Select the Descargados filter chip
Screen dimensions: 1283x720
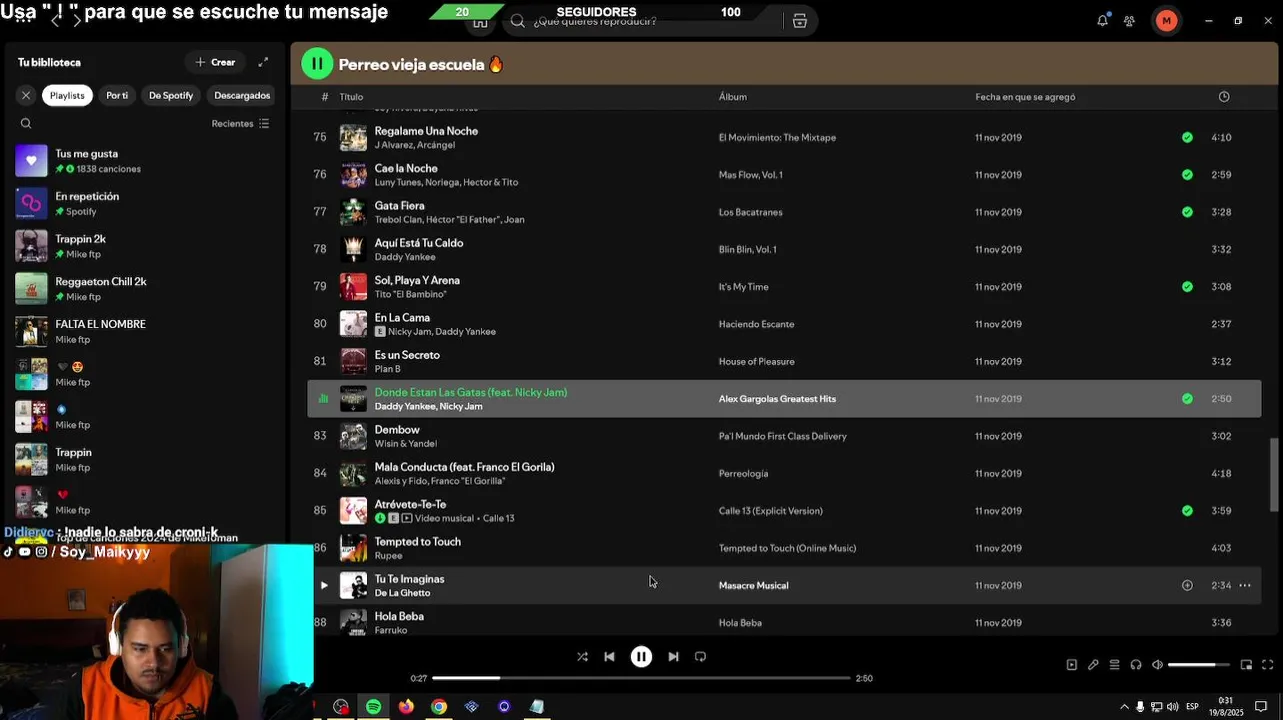pyautogui.click(x=242, y=95)
